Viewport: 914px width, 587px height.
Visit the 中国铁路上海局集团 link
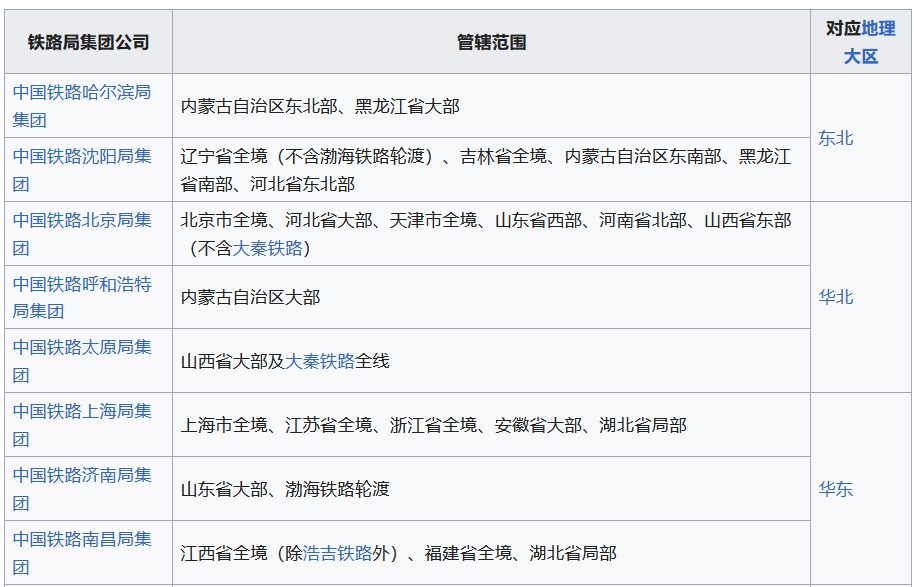coord(82,425)
